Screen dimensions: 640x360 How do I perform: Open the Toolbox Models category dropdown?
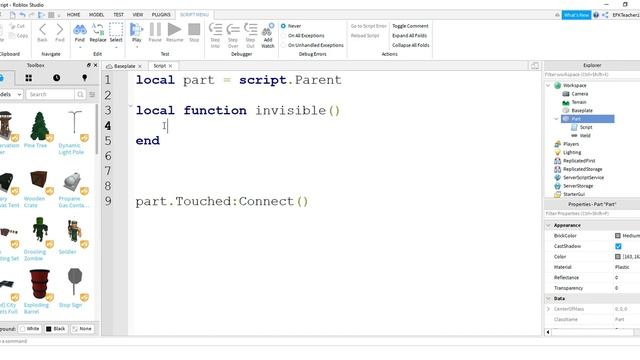[11, 94]
